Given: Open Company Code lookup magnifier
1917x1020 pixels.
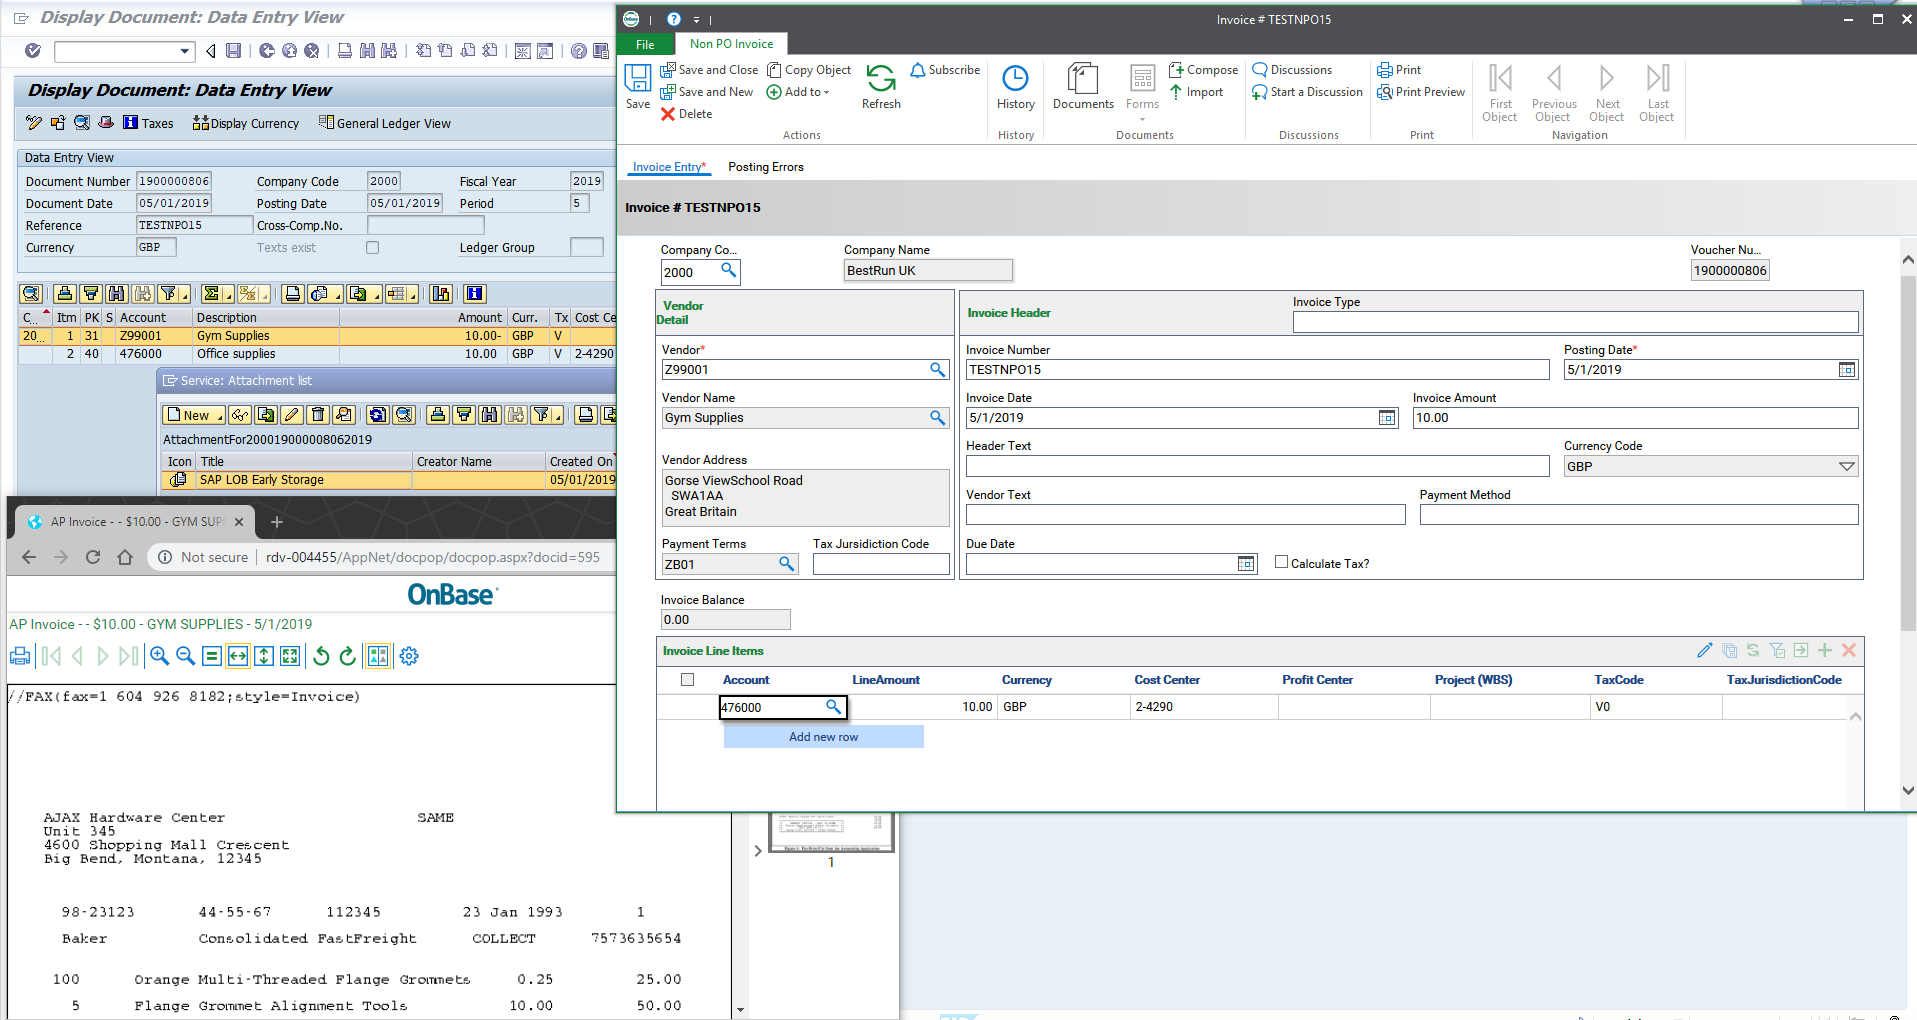Looking at the screenshot, I should [x=729, y=270].
